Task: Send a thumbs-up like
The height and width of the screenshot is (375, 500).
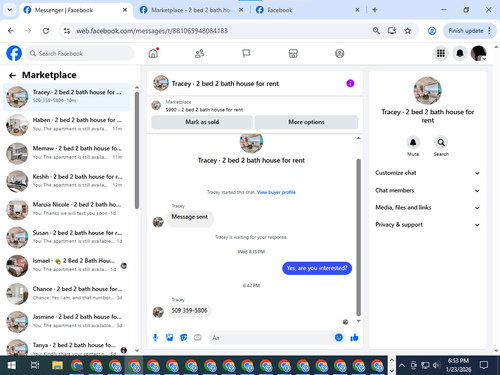Action: [x=354, y=338]
